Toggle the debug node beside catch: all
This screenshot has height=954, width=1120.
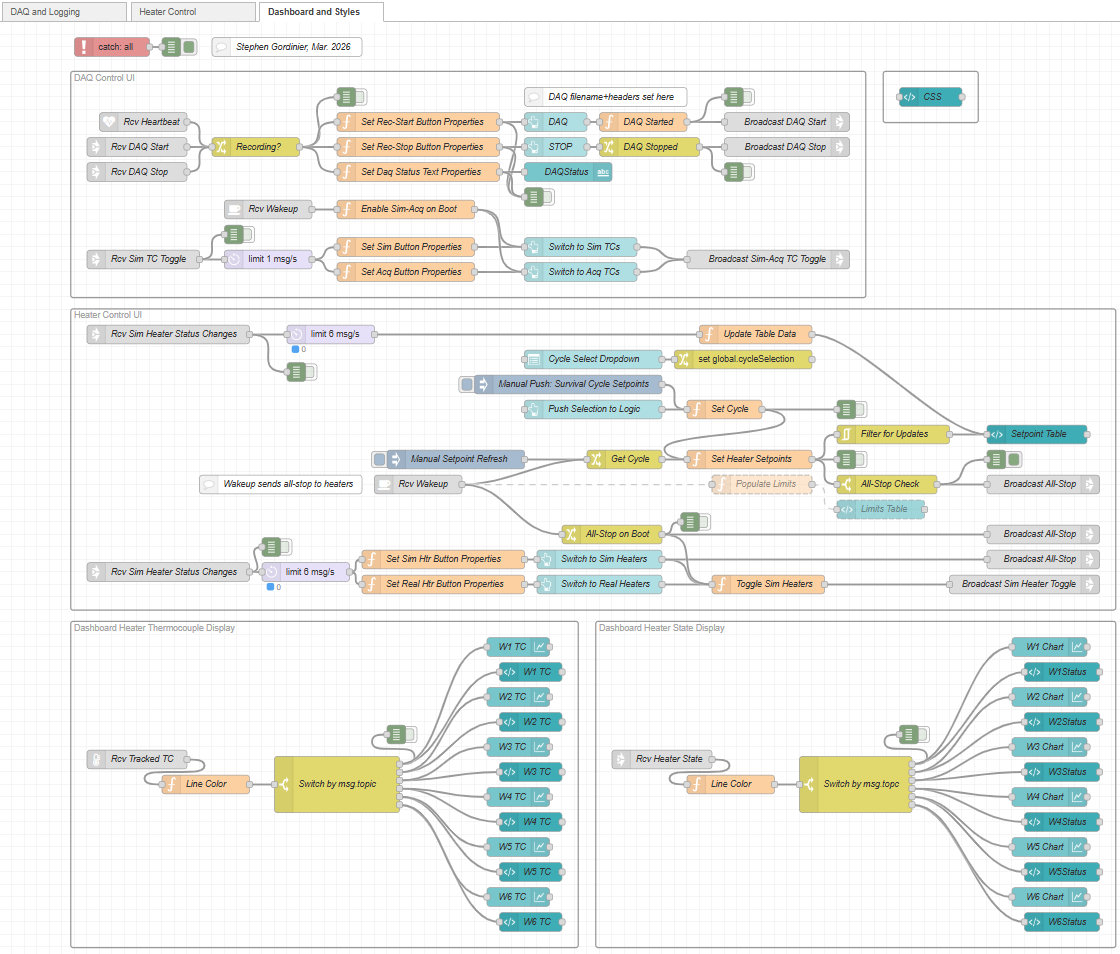coord(189,47)
